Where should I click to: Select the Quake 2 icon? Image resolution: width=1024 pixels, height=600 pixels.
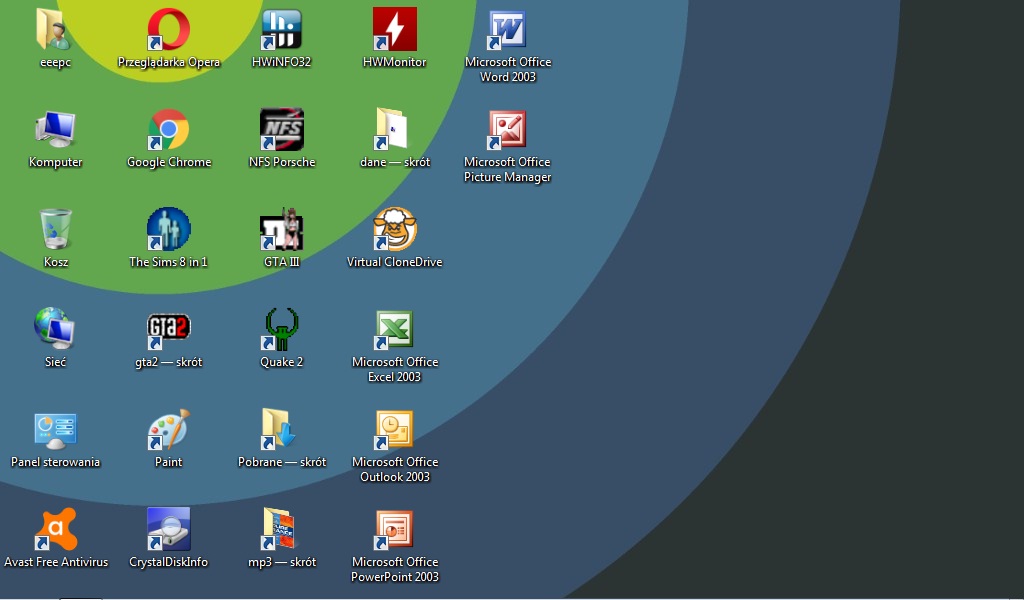[281, 329]
